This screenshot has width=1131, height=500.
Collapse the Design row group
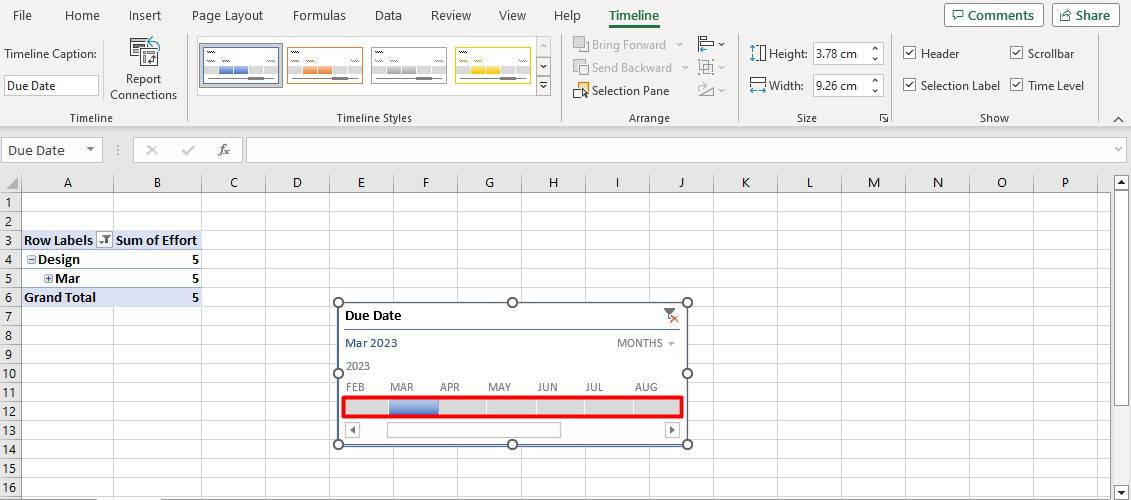pos(31,260)
